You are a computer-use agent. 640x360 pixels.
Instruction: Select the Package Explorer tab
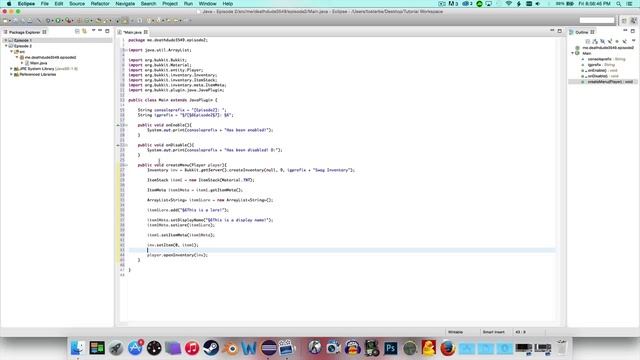pyautogui.click(x=24, y=32)
